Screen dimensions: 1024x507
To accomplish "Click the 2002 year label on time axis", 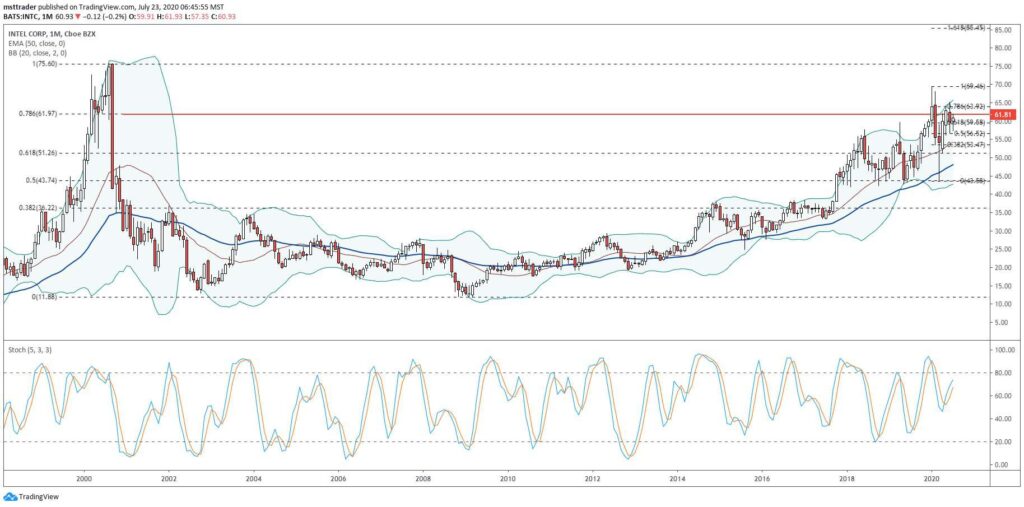I will [x=169, y=478].
